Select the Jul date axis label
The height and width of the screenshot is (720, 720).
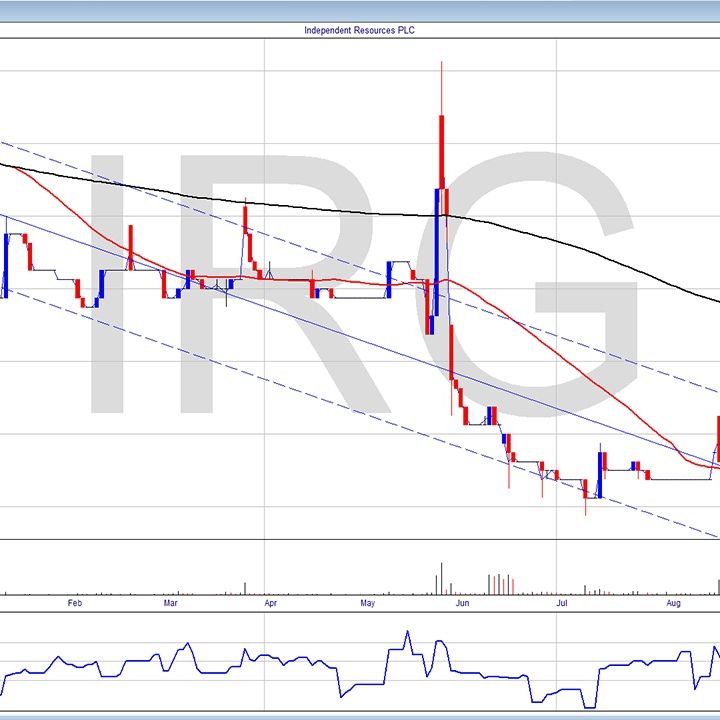pos(562,603)
